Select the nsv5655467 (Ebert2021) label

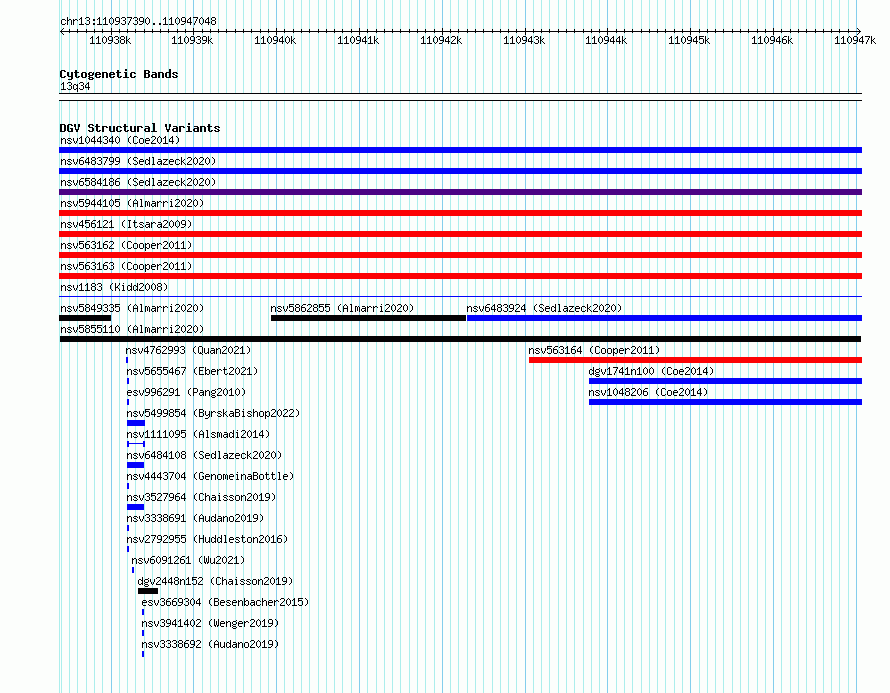tap(192, 371)
